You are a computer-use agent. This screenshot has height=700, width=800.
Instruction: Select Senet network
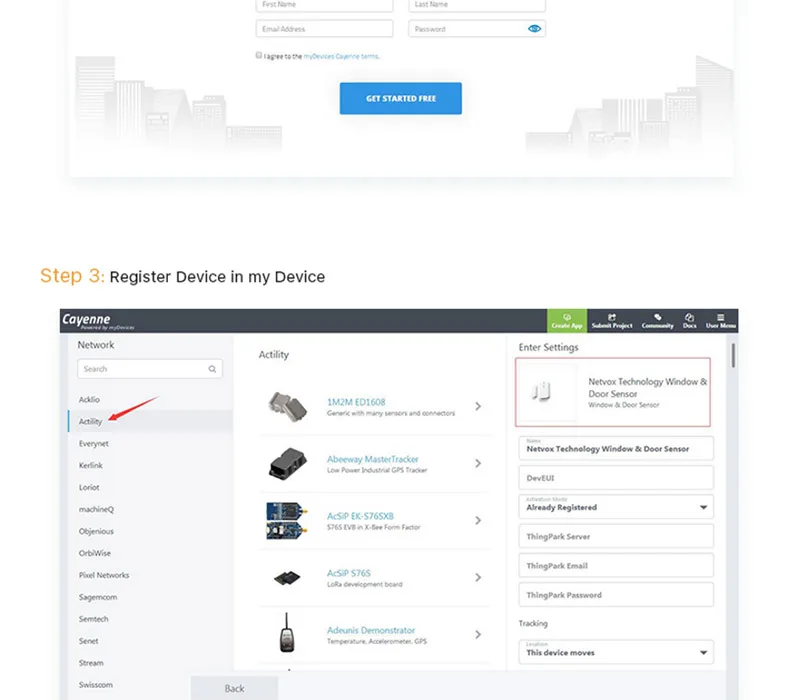pyautogui.click(x=89, y=641)
